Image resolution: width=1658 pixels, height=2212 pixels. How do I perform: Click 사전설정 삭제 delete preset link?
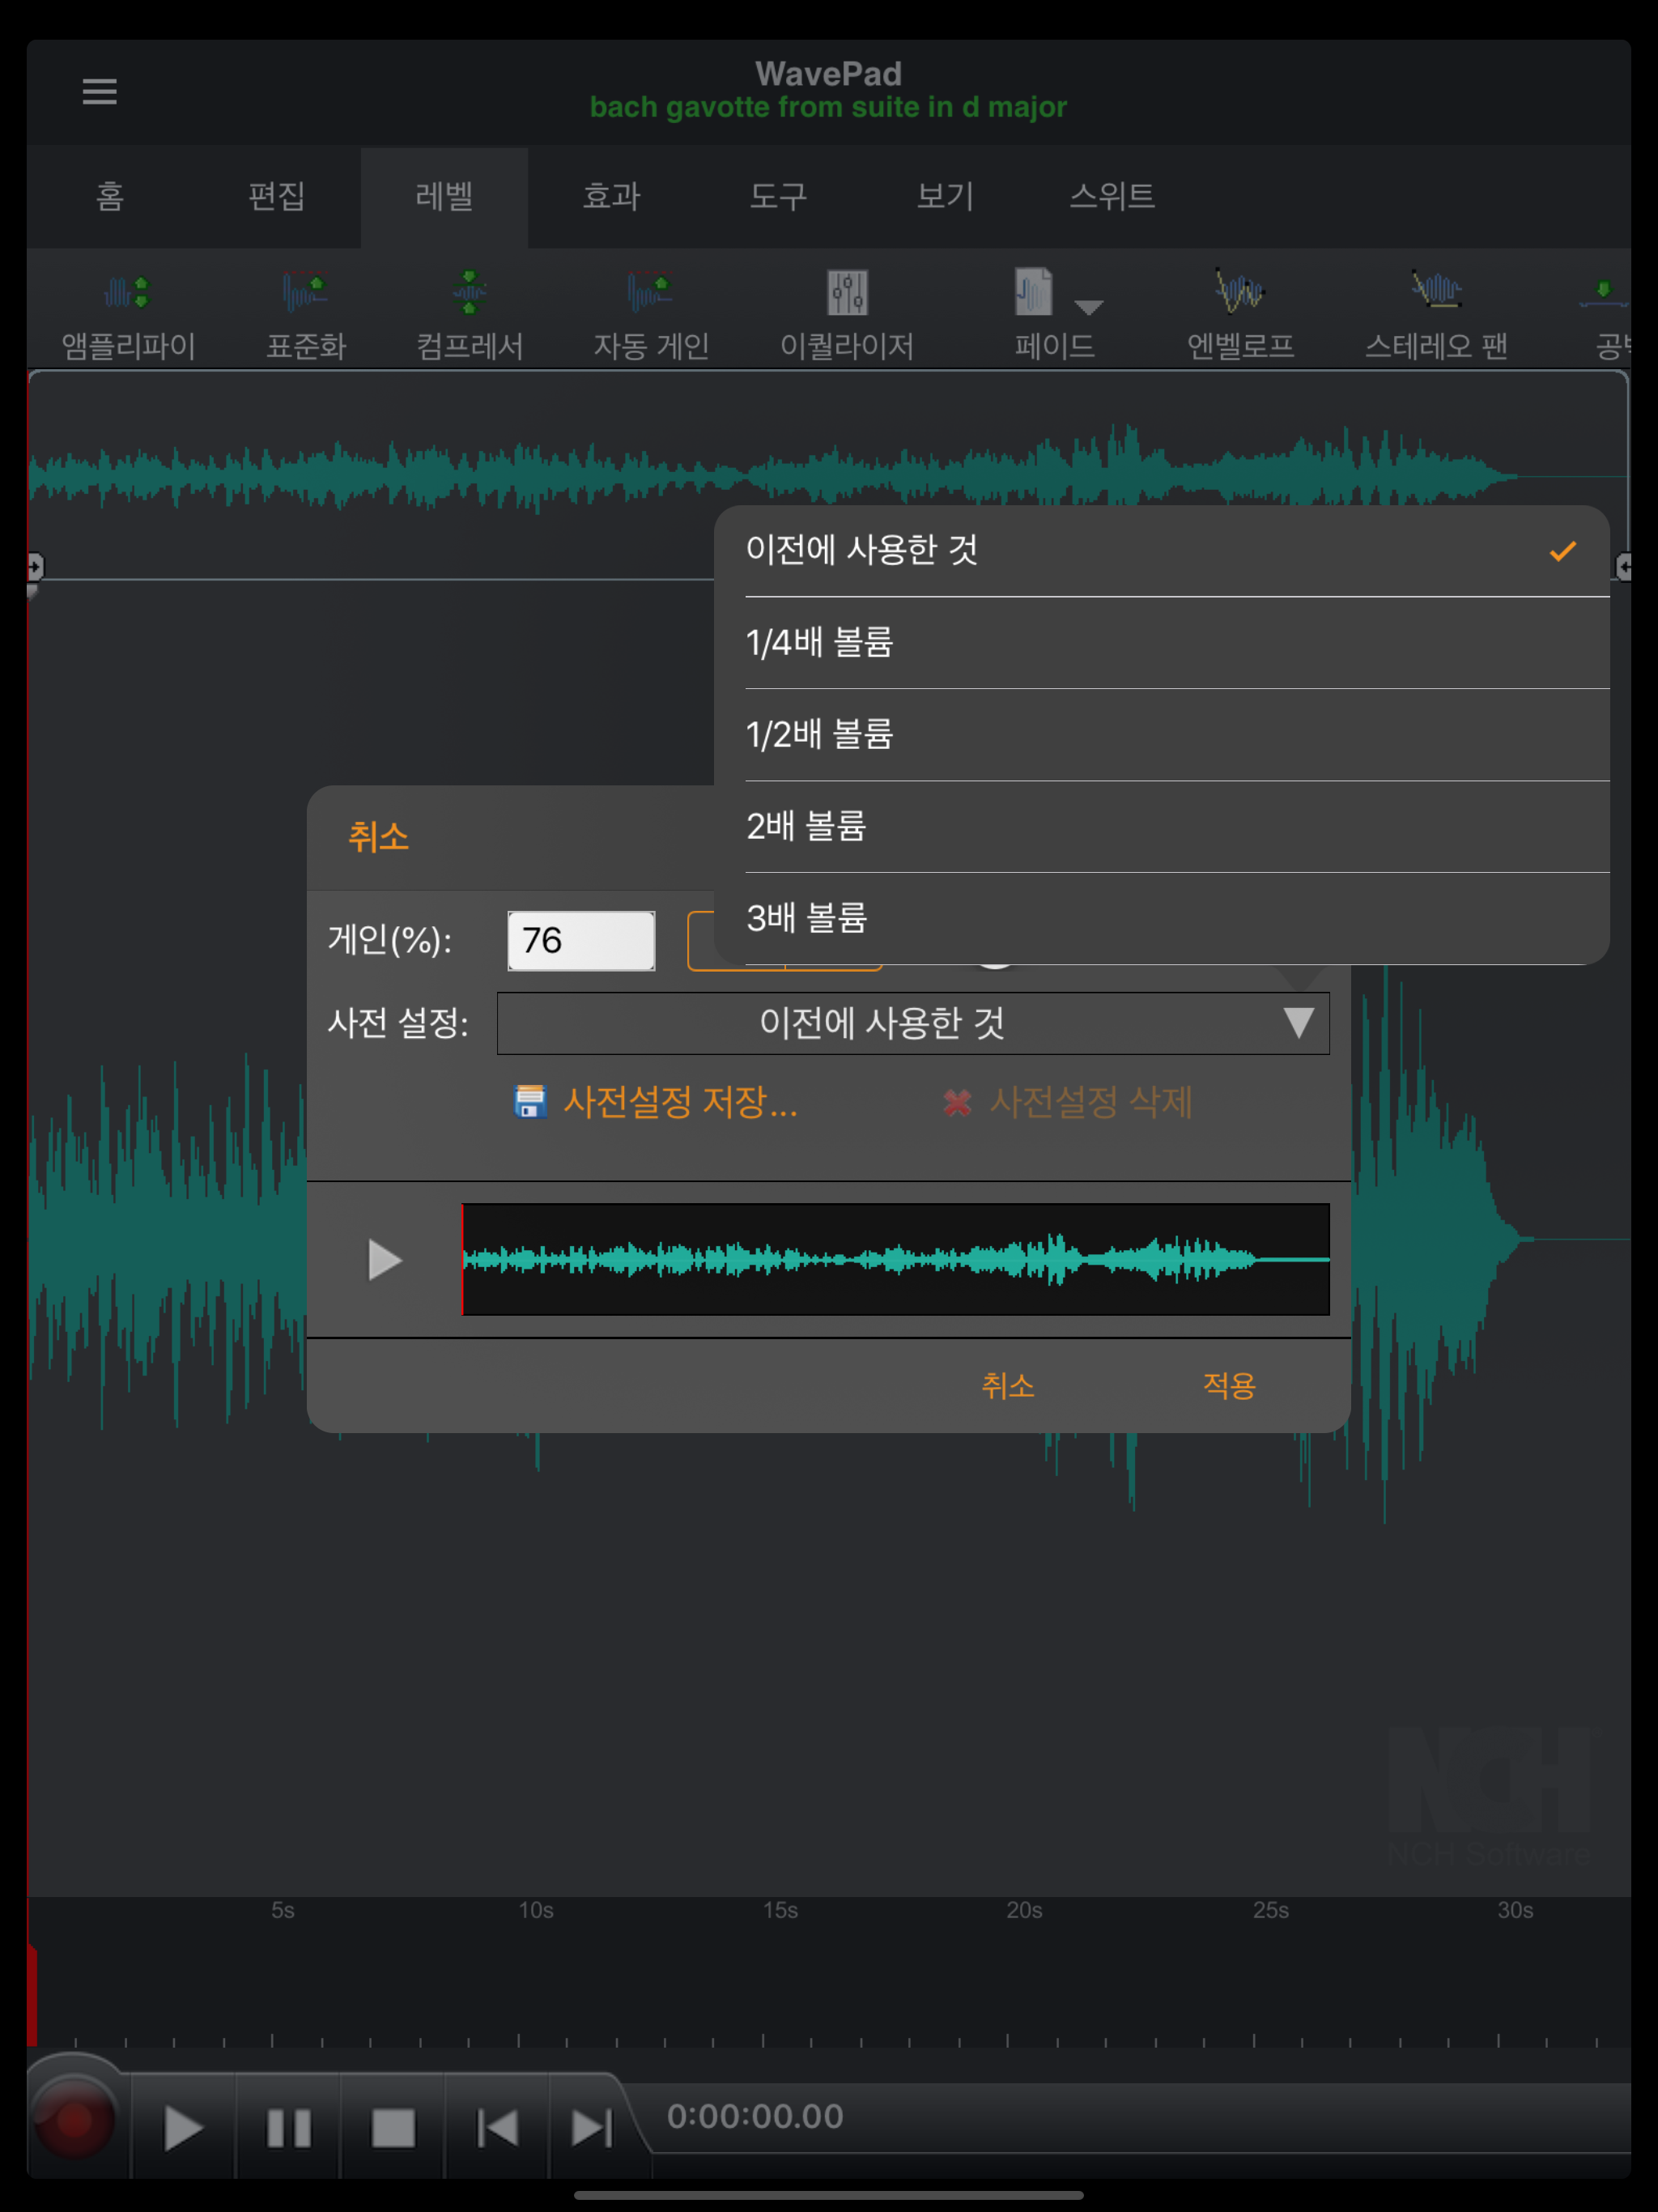tap(1067, 1102)
